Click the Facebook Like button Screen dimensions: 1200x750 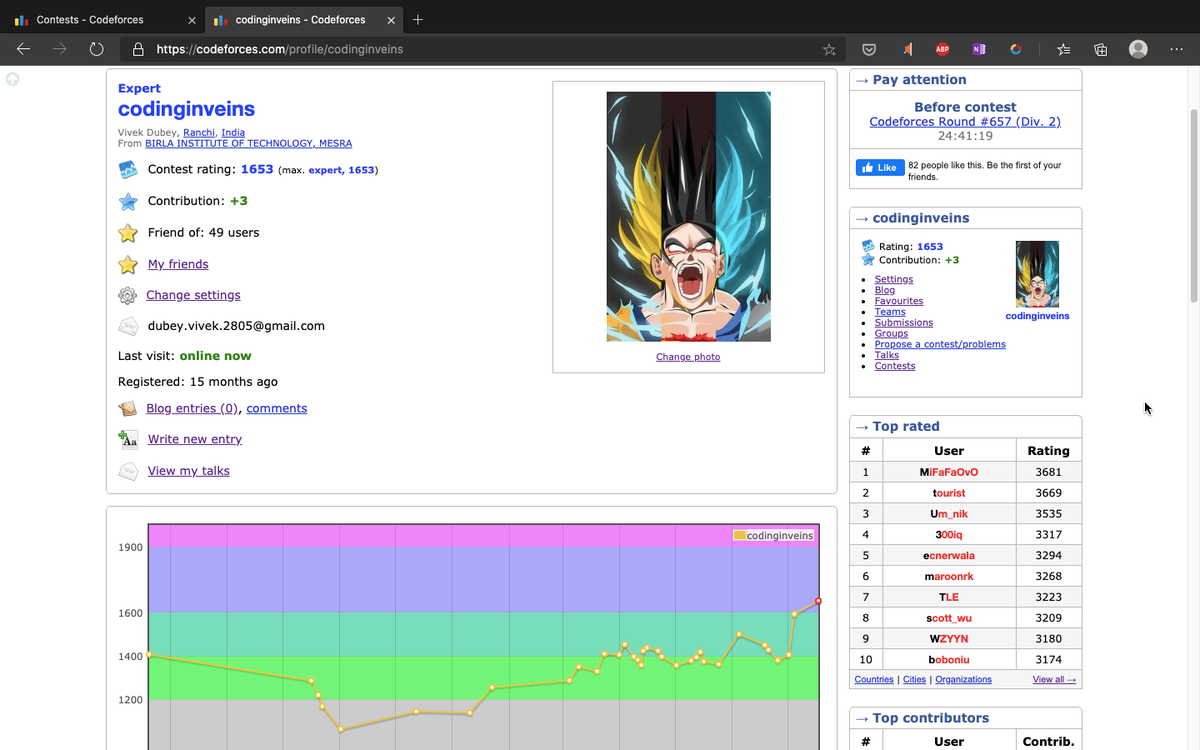pos(880,168)
